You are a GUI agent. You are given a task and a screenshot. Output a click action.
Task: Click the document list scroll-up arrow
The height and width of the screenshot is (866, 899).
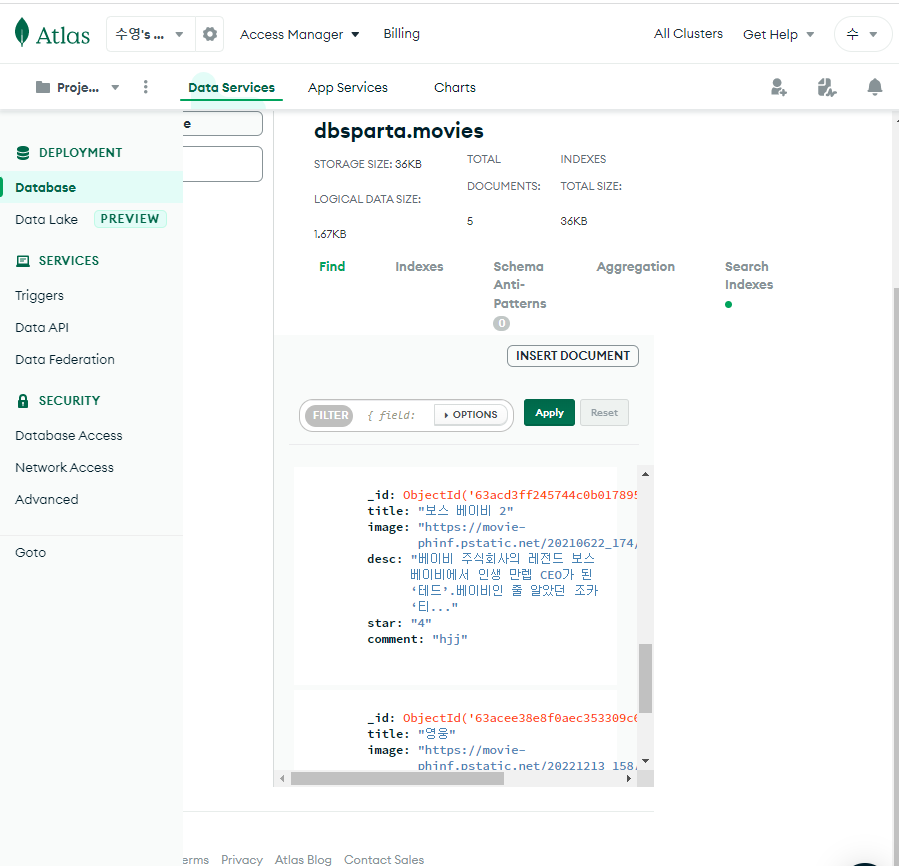tap(645, 474)
